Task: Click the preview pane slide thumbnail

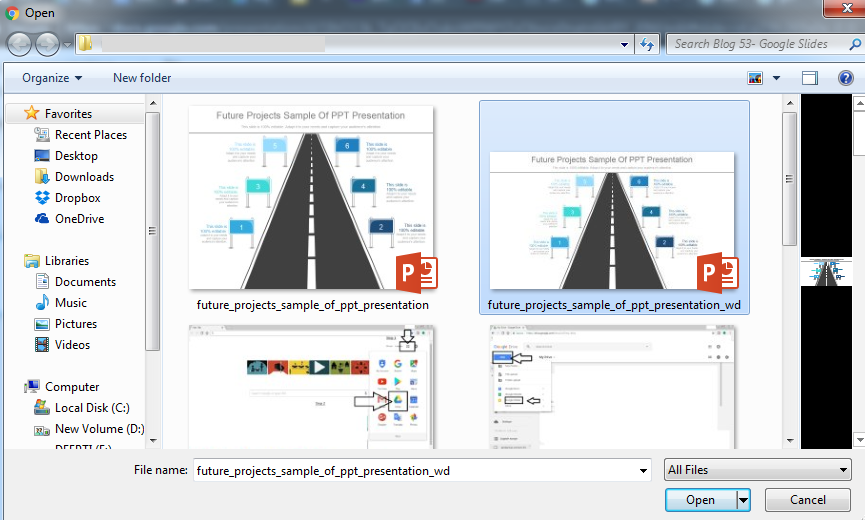Action: pyautogui.click(x=826, y=272)
